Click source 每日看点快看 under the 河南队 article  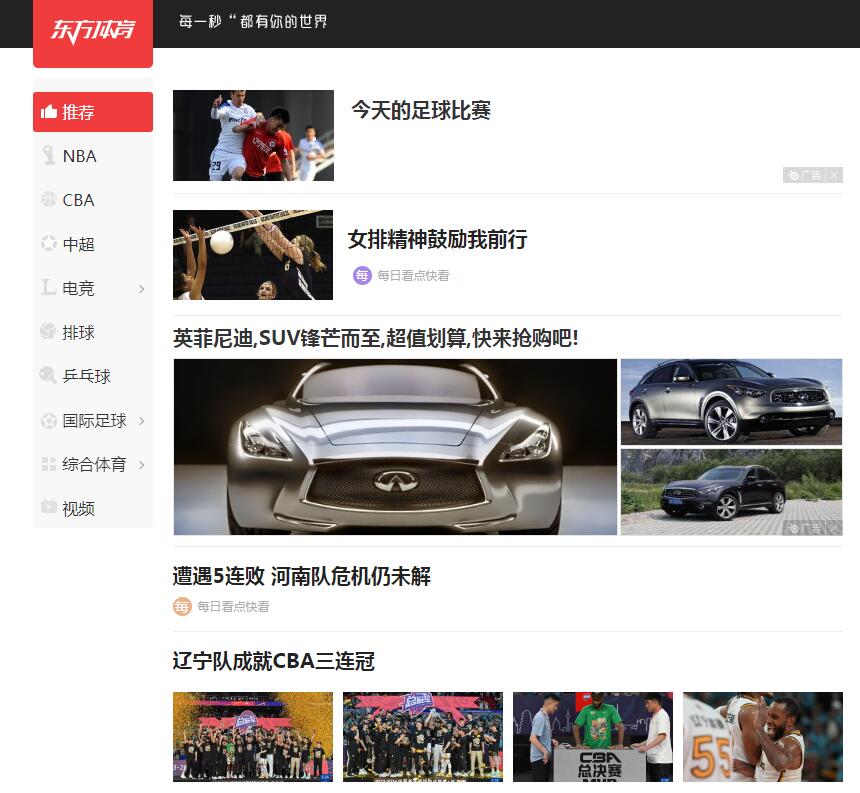pyautogui.click(x=233, y=607)
